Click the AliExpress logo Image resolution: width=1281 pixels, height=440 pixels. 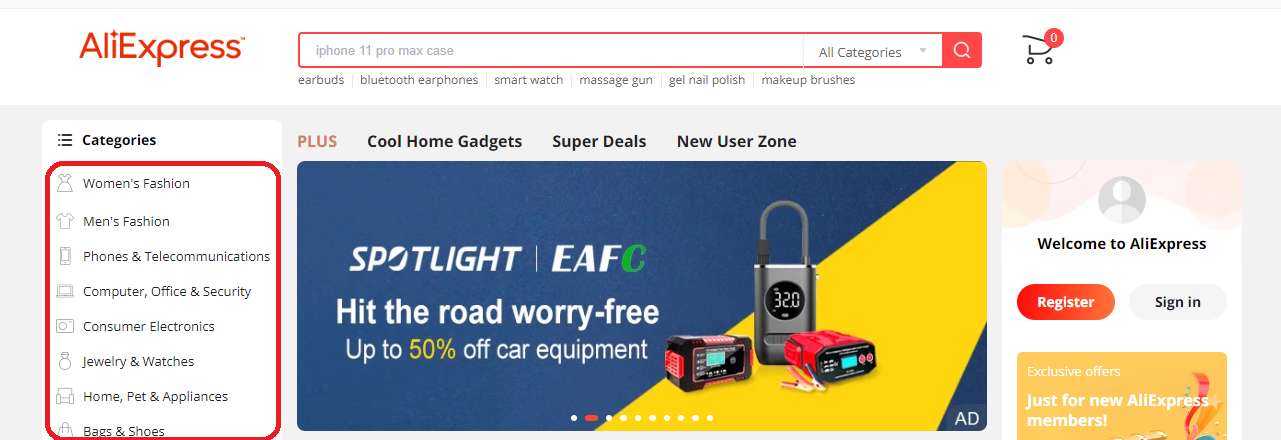pos(161,48)
